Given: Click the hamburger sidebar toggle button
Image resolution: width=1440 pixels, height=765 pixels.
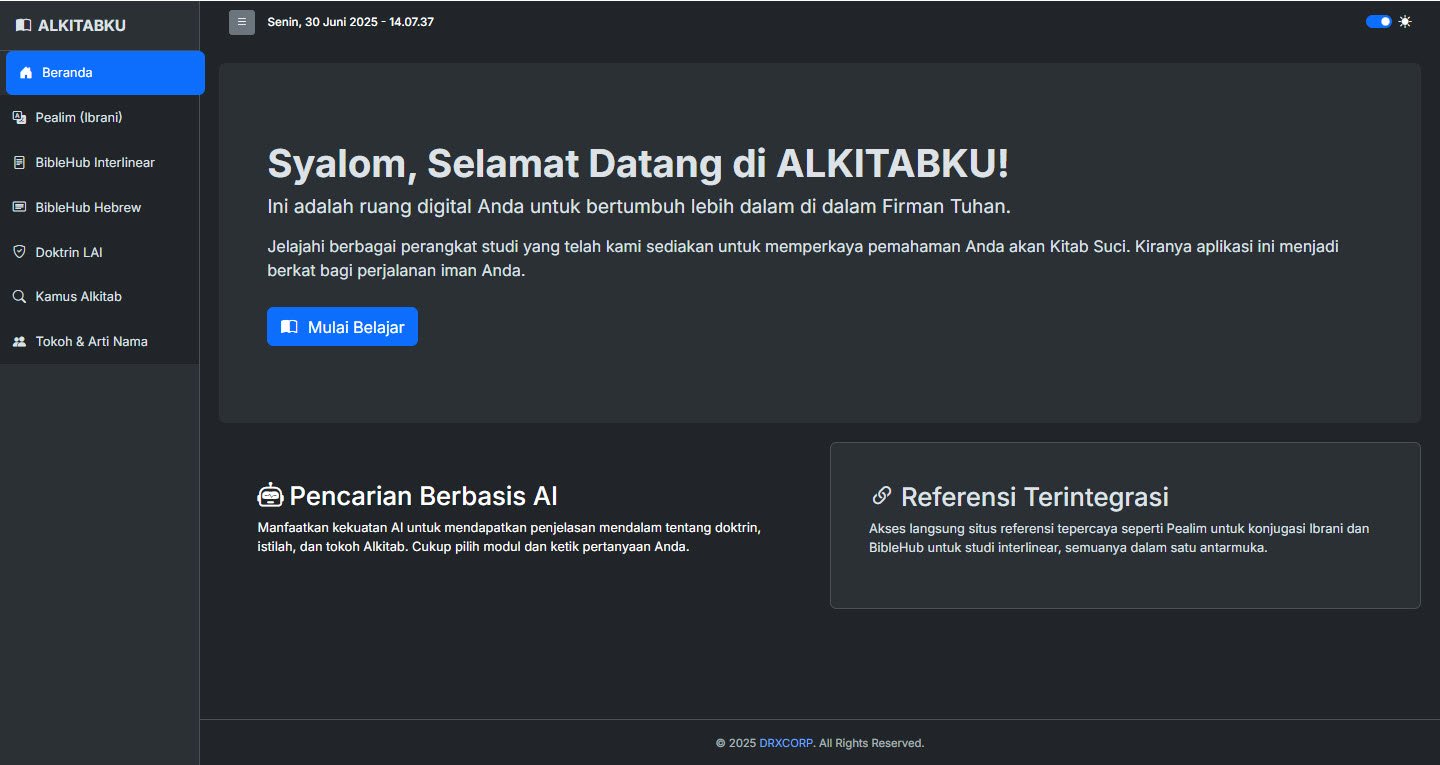Looking at the screenshot, I should click(x=242, y=22).
